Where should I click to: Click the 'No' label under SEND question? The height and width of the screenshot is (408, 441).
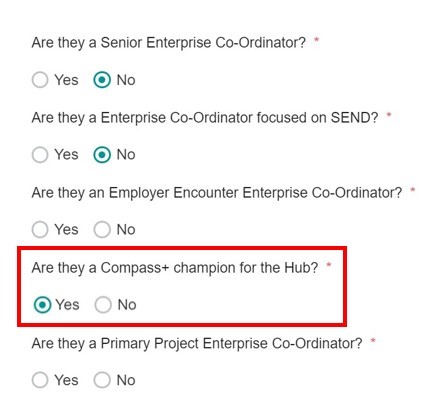(x=126, y=155)
